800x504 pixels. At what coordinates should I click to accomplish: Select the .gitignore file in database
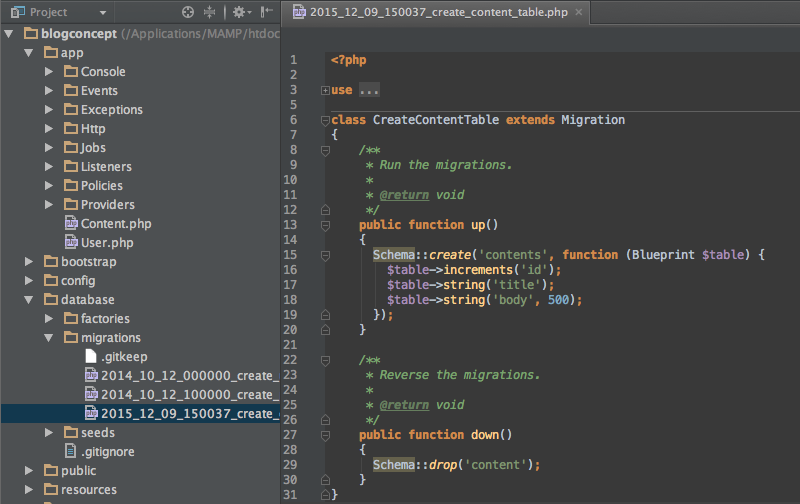(x=108, y=452)
